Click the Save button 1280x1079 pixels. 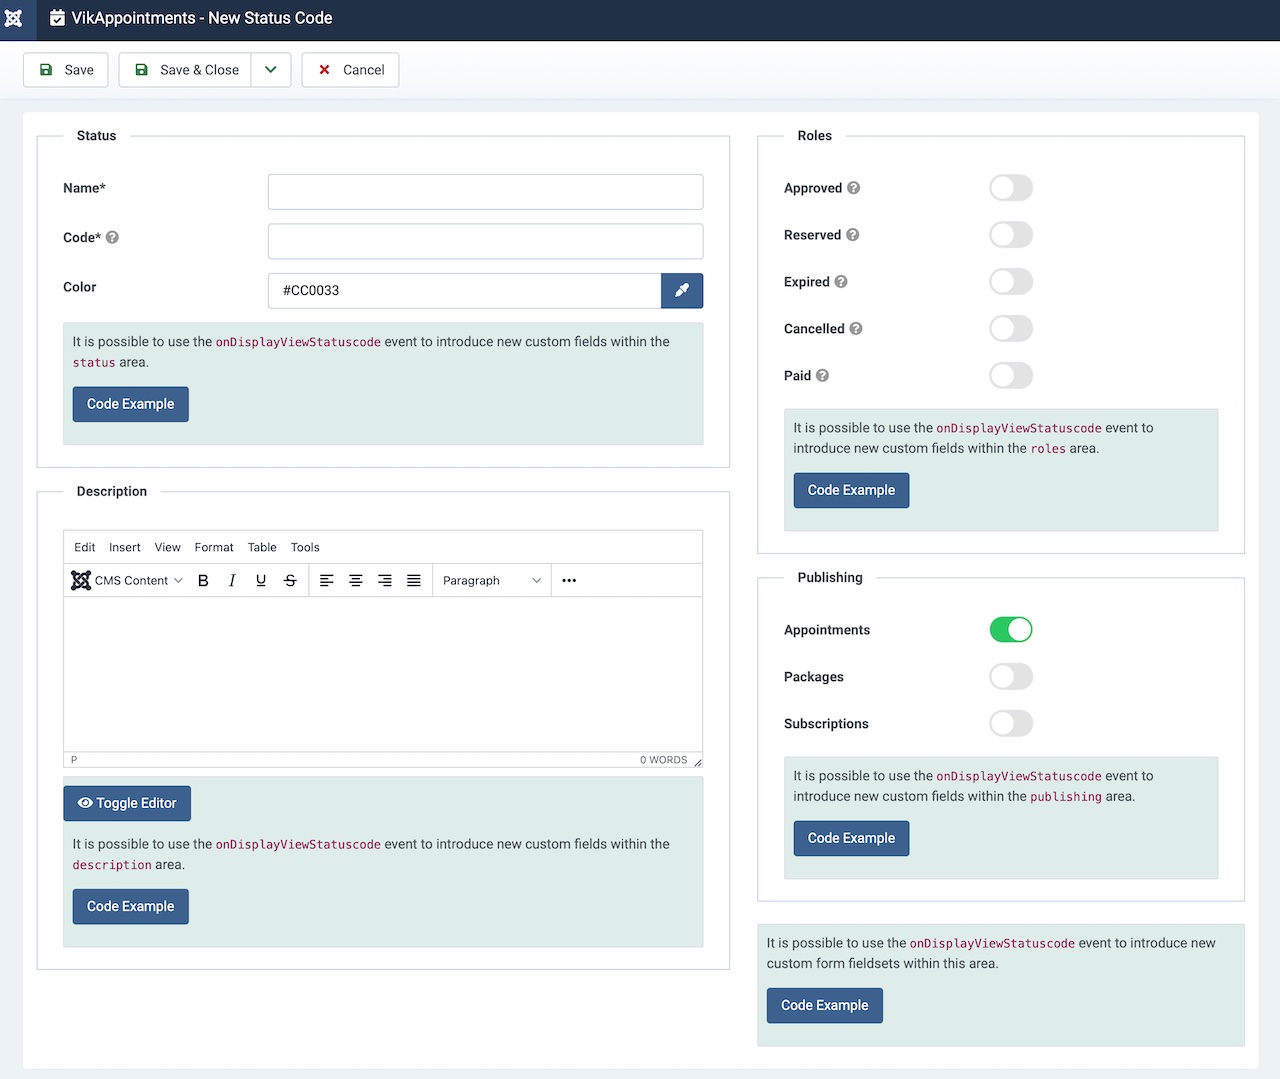[x=66, y=70]
